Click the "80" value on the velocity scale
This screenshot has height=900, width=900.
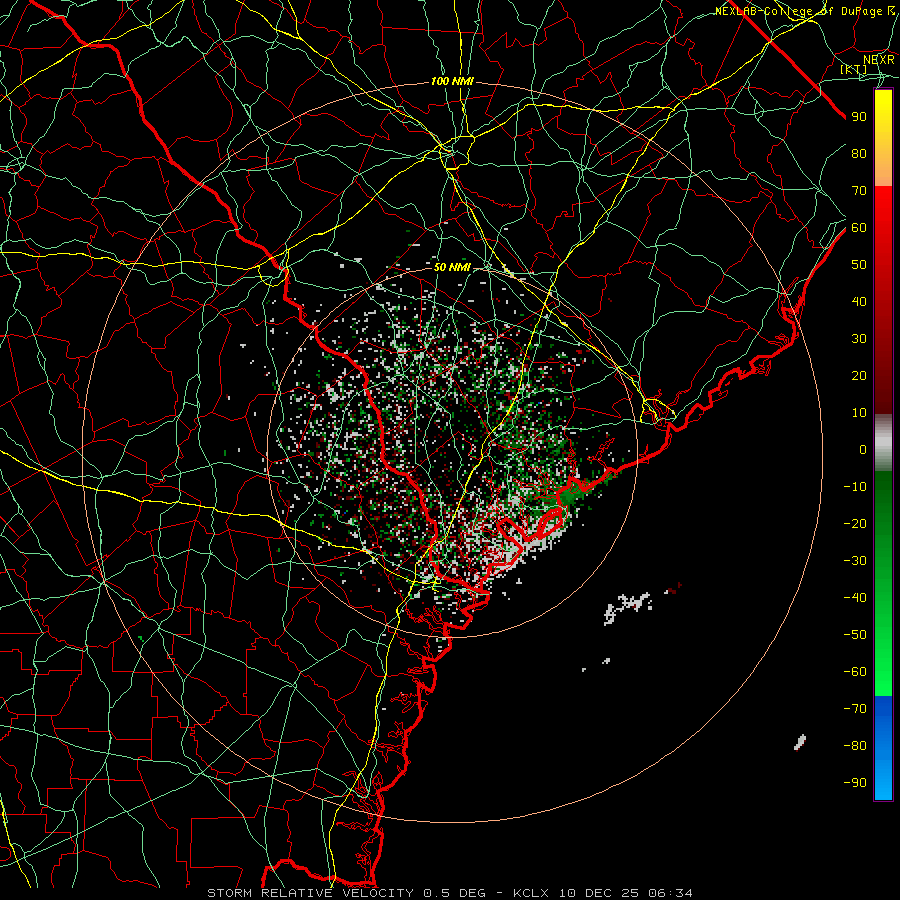tap(859, 154)
